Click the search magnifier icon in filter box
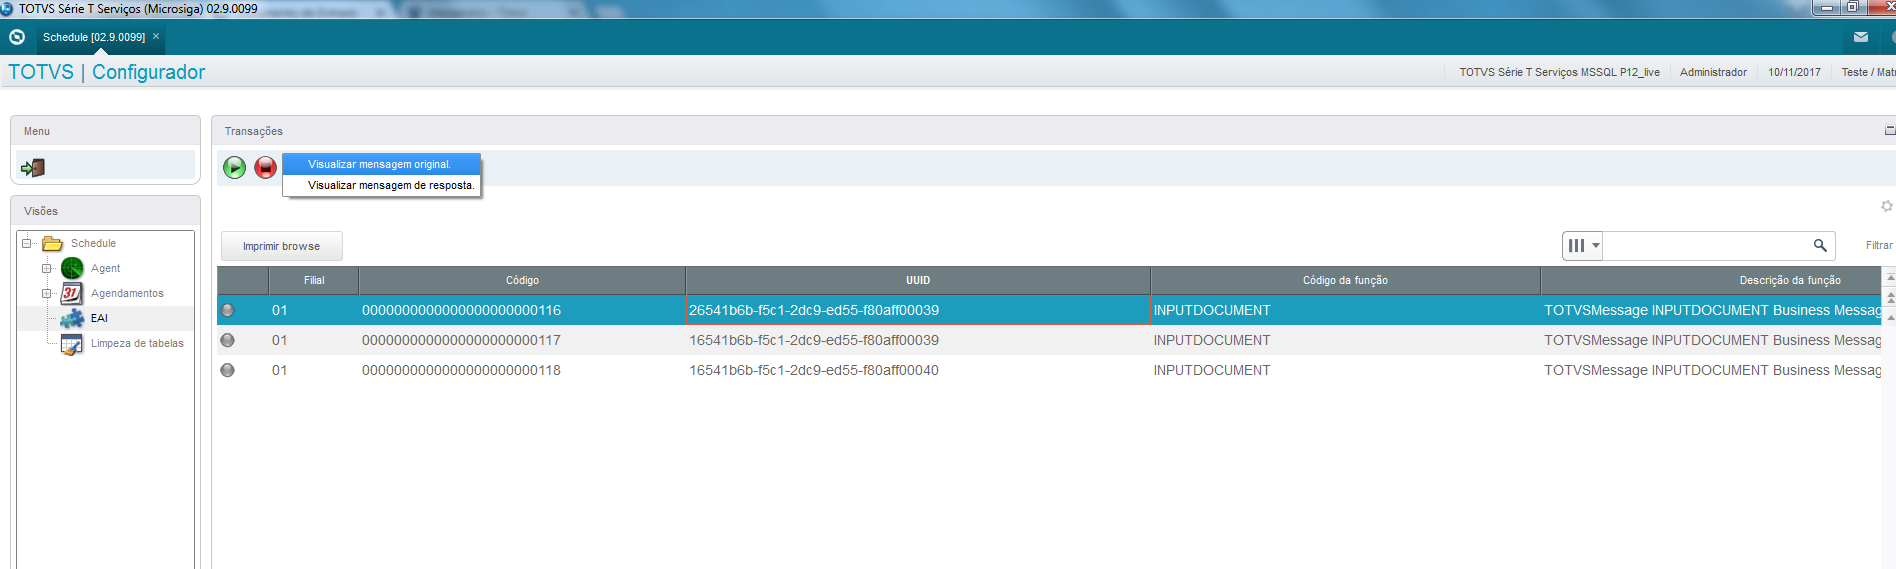This screenshot has height=569, width=1896. (x=1820, y=245)
